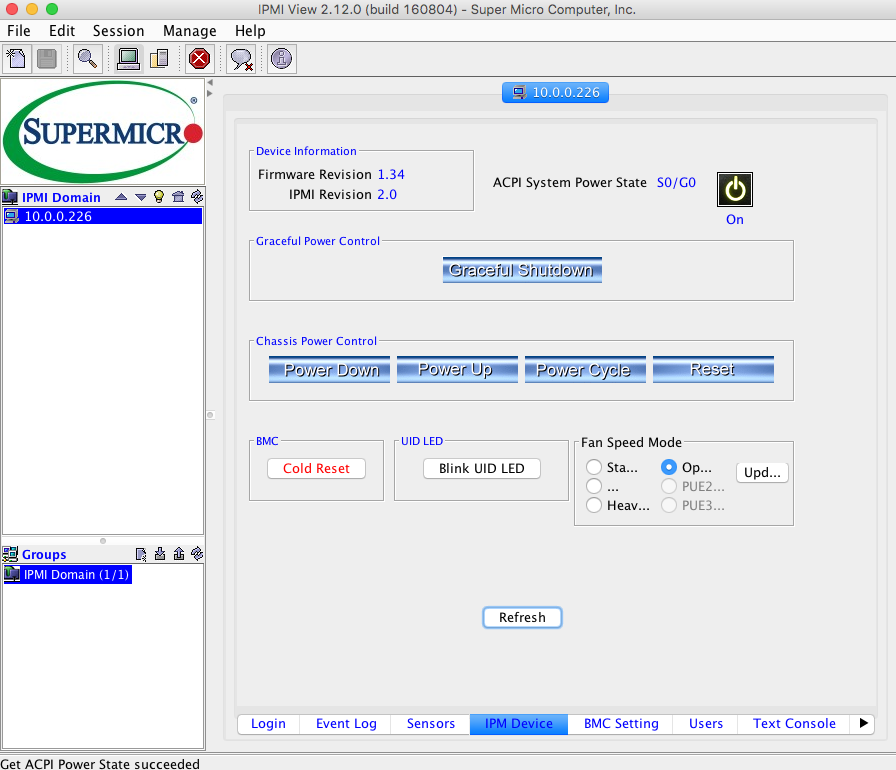The image size is (896, 770).
Task: Click the computers icon beside Groups title
Action: tap(10, 554)
